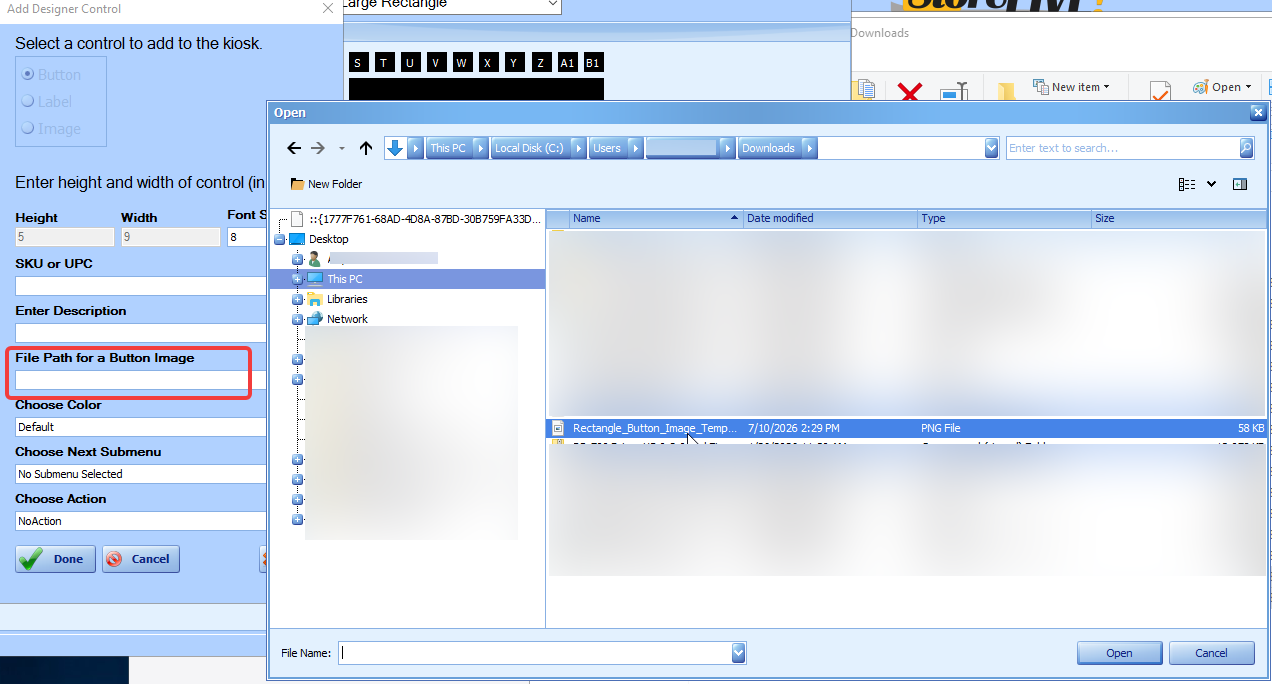Screen dimensions: 1272x684
Task: Click the Open button in the dialog
Action: click(x=1119, y=653)
